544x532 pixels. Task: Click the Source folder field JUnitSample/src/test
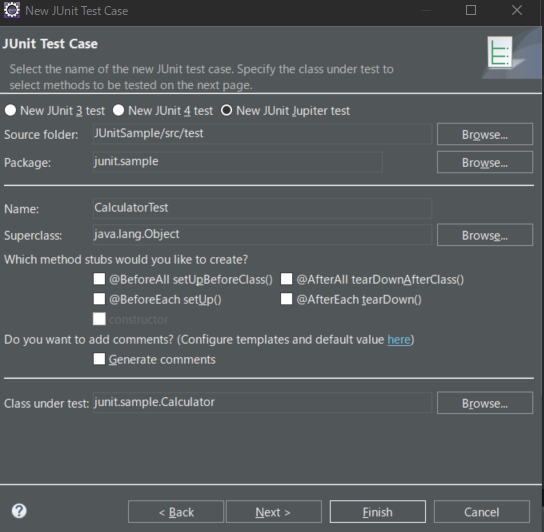(262, 134)
